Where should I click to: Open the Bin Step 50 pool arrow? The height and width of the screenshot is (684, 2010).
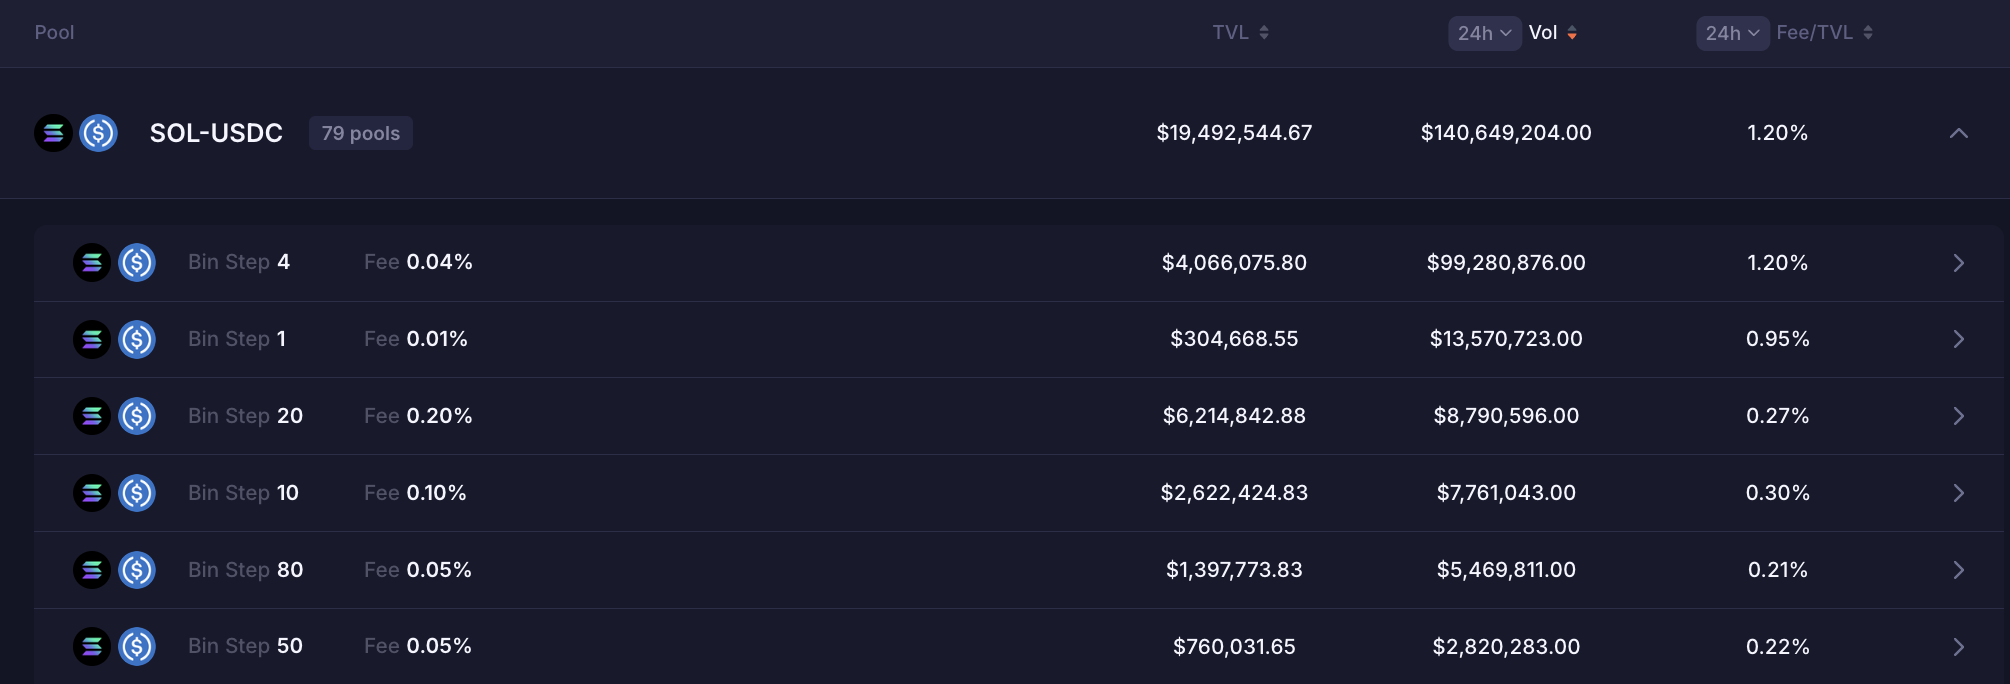pos(1958,647)
